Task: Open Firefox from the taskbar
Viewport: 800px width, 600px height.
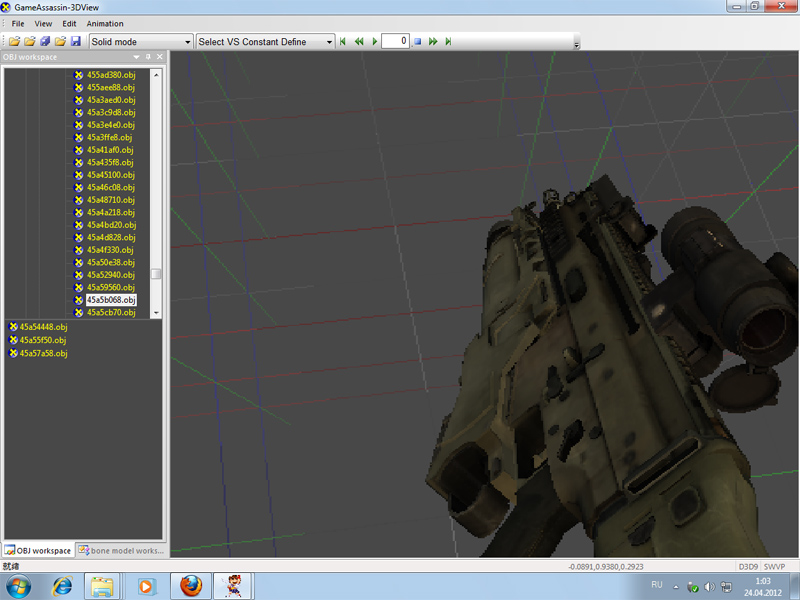Action: 190,585
